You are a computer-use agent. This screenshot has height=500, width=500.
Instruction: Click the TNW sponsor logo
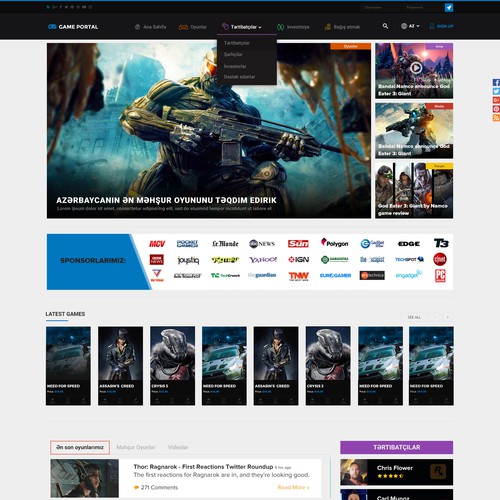pos(299,276)
